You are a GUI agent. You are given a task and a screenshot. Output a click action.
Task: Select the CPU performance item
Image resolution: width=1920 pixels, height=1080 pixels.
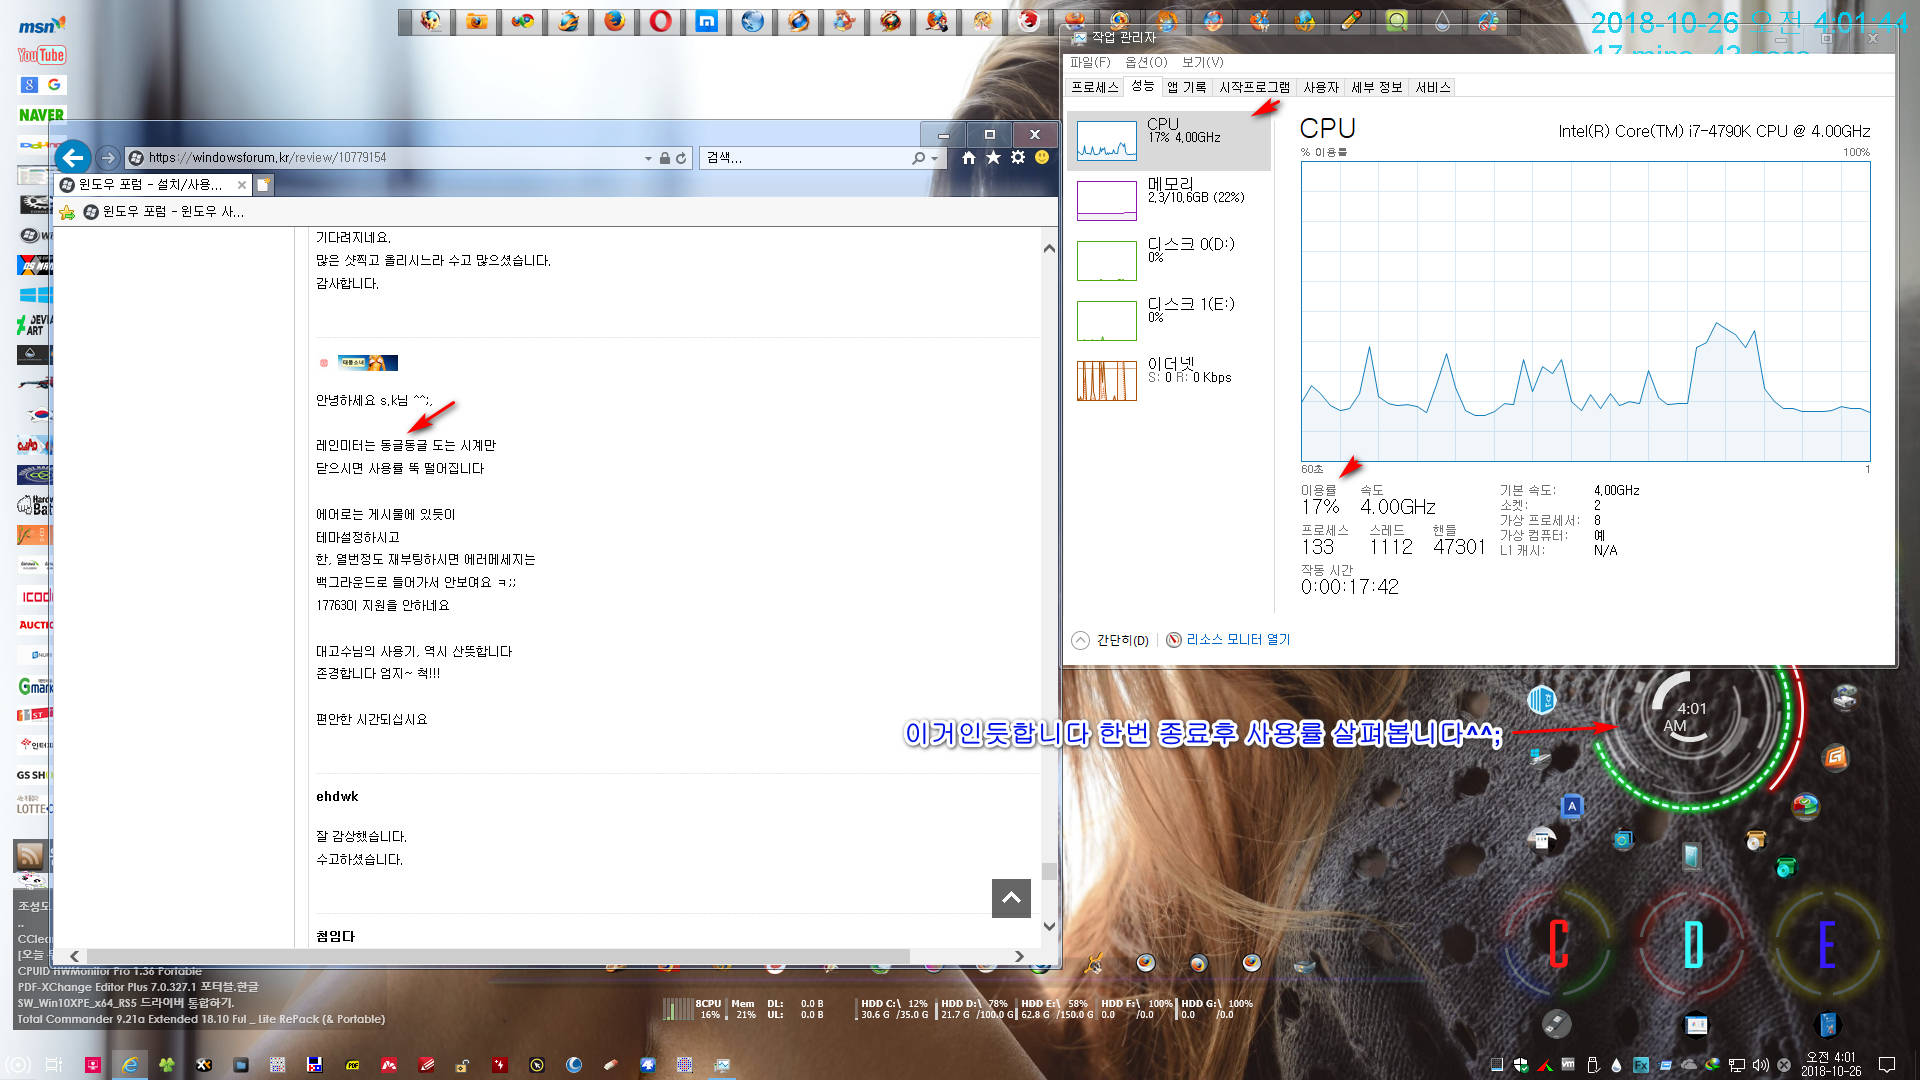click(1169, 141)
